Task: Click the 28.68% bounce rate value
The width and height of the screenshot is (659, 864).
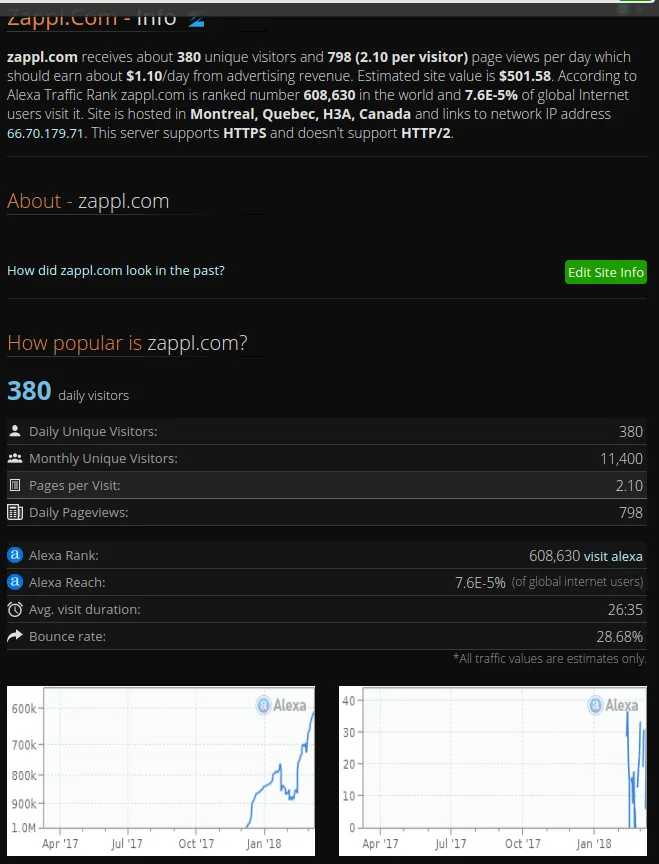Action: (619, 636)
